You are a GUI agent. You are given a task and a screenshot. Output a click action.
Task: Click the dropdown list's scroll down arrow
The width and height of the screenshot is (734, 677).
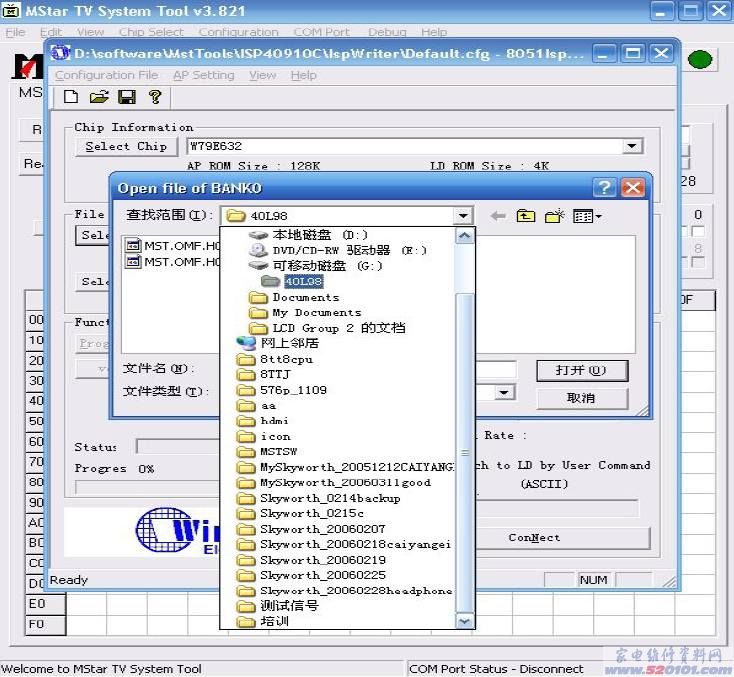[x=464, y=621]
